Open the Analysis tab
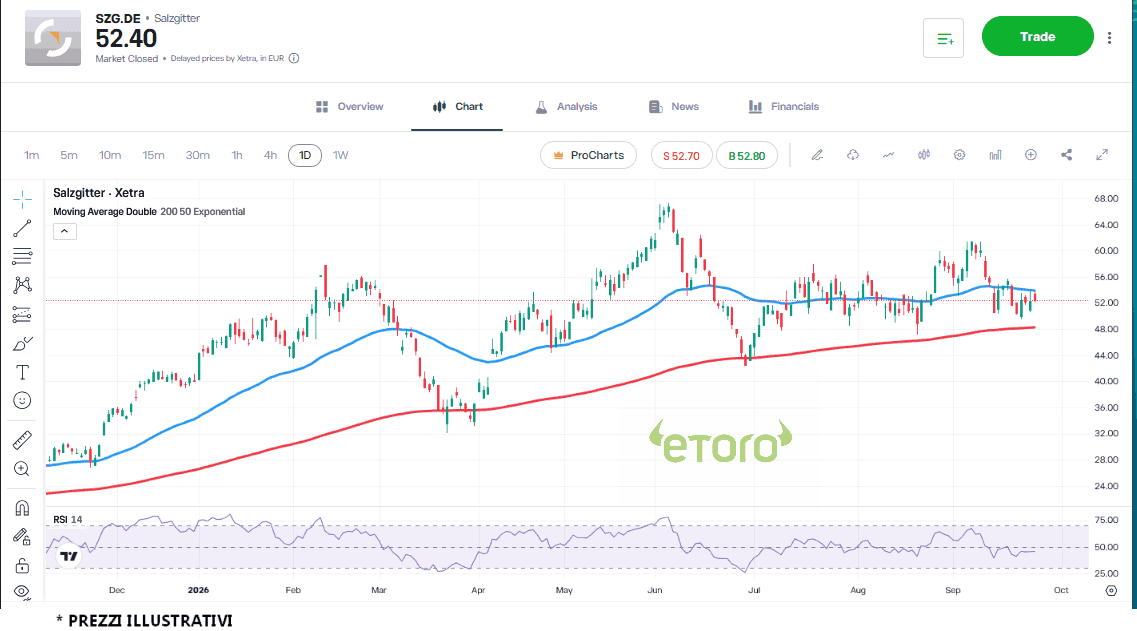 click(x=566, y=107)
